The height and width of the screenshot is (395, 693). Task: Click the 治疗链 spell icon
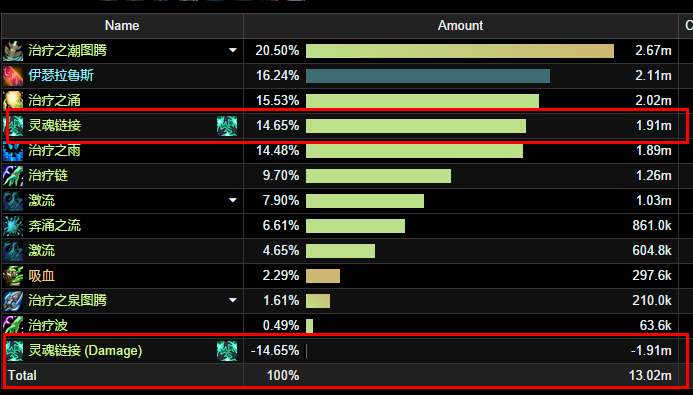[x=13, y=176]
